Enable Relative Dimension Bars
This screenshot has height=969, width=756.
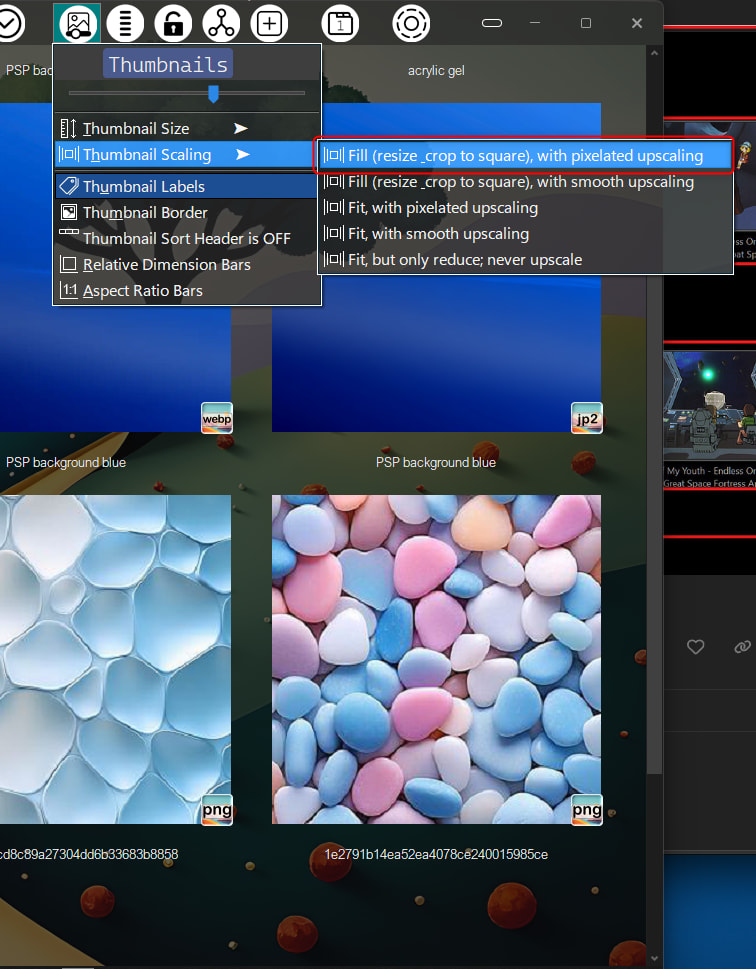click(166, 265)
